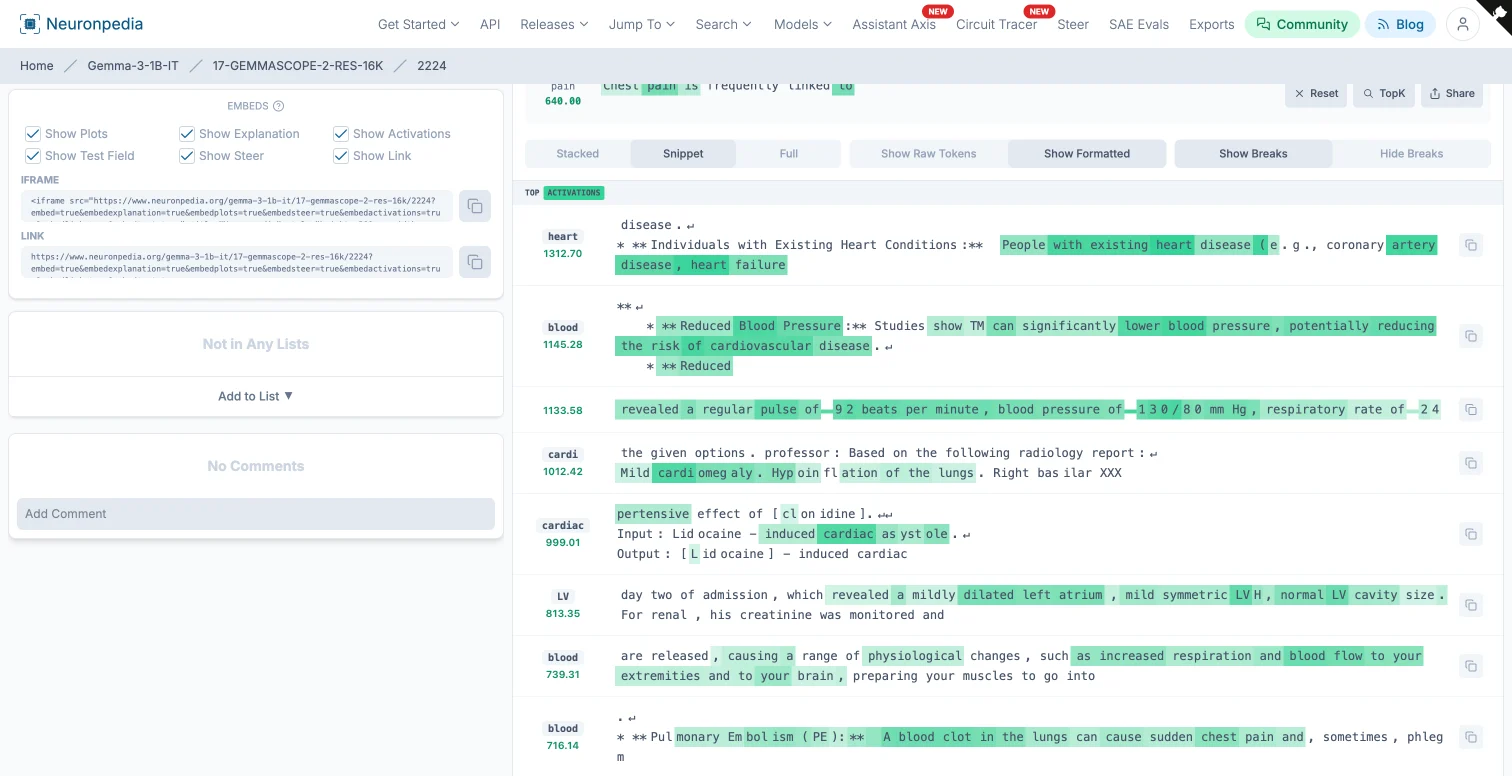Open Gemma-3-1B-IT breadcrumb link
The image size is (1512, 776).
[x=133, y=66]
